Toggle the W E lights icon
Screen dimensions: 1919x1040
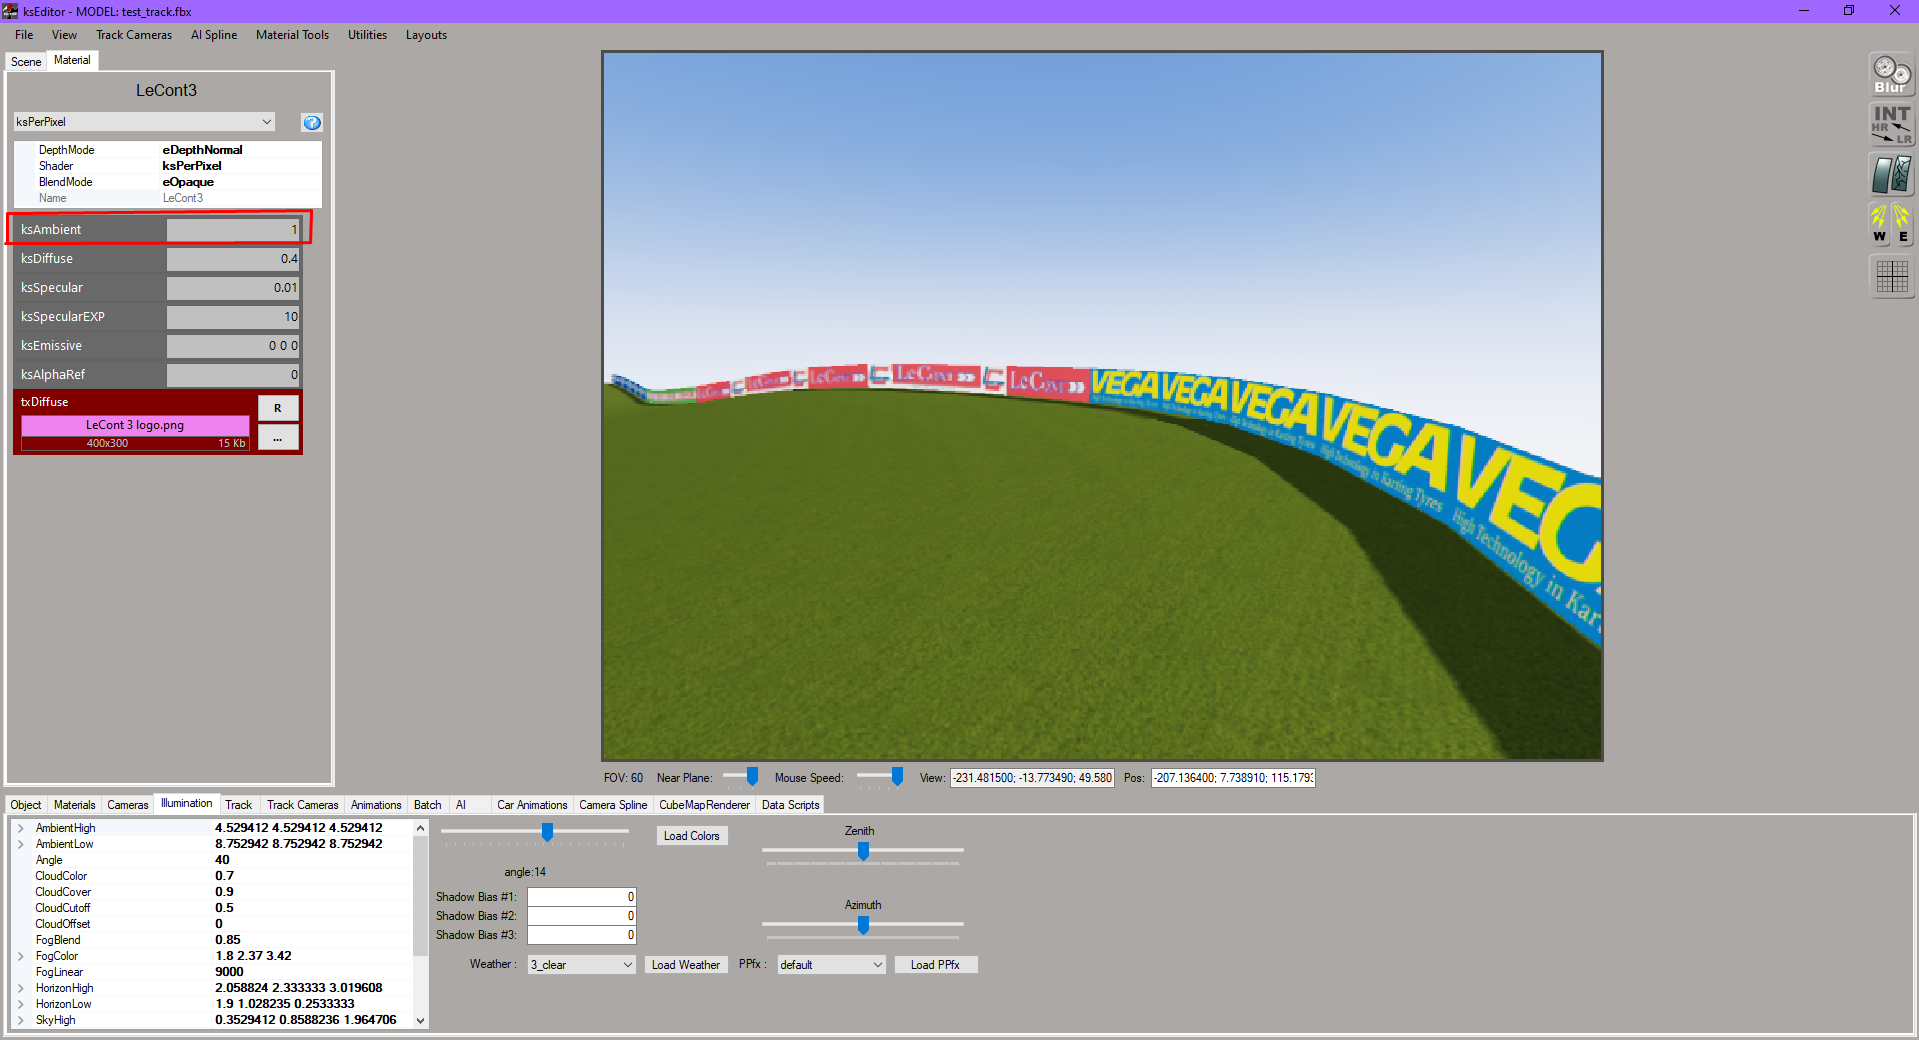coord(1892,224)
